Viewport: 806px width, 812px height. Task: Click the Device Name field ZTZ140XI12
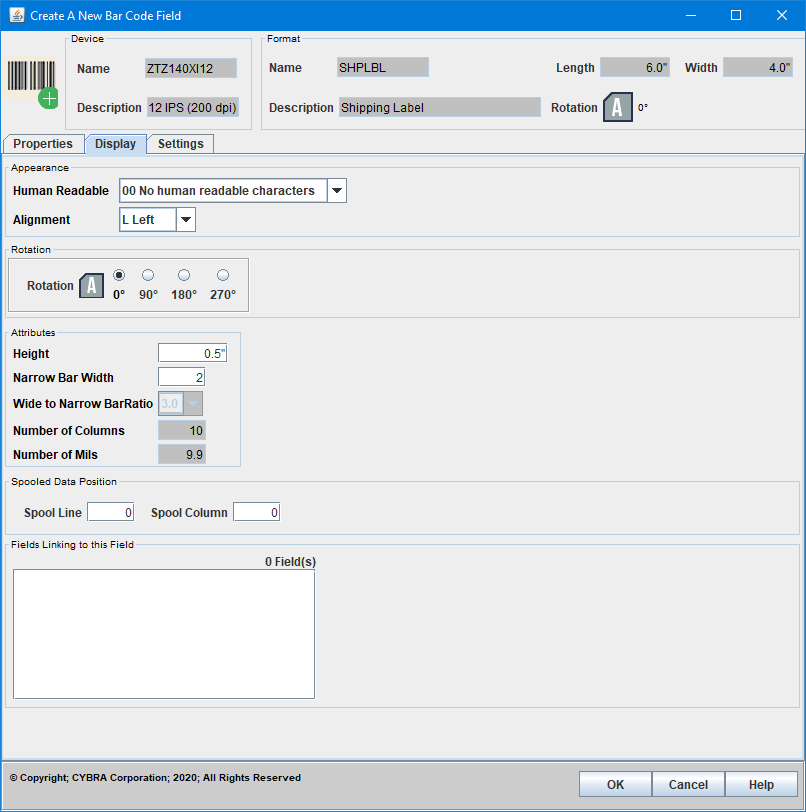[x=191, y=68]
